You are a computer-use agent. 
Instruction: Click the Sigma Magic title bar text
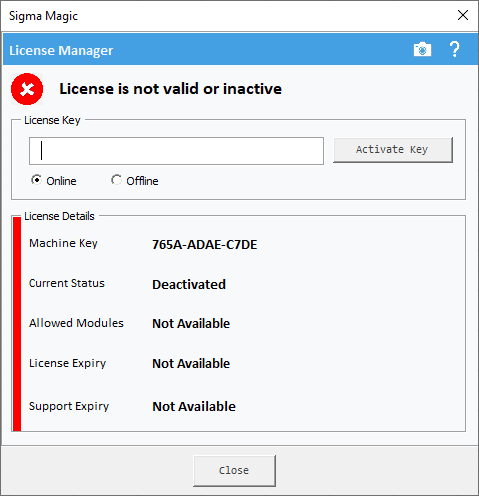pos(43,16)
